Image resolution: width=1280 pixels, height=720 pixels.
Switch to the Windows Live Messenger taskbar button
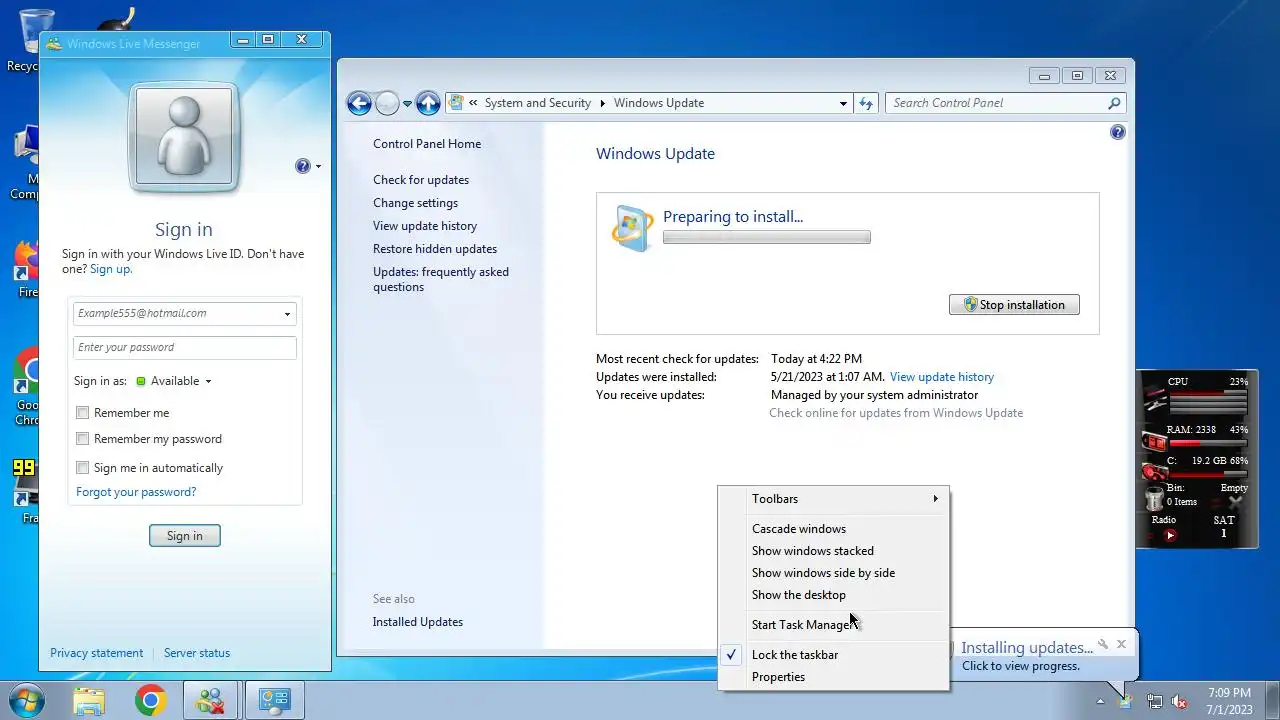tap(211, 701)
